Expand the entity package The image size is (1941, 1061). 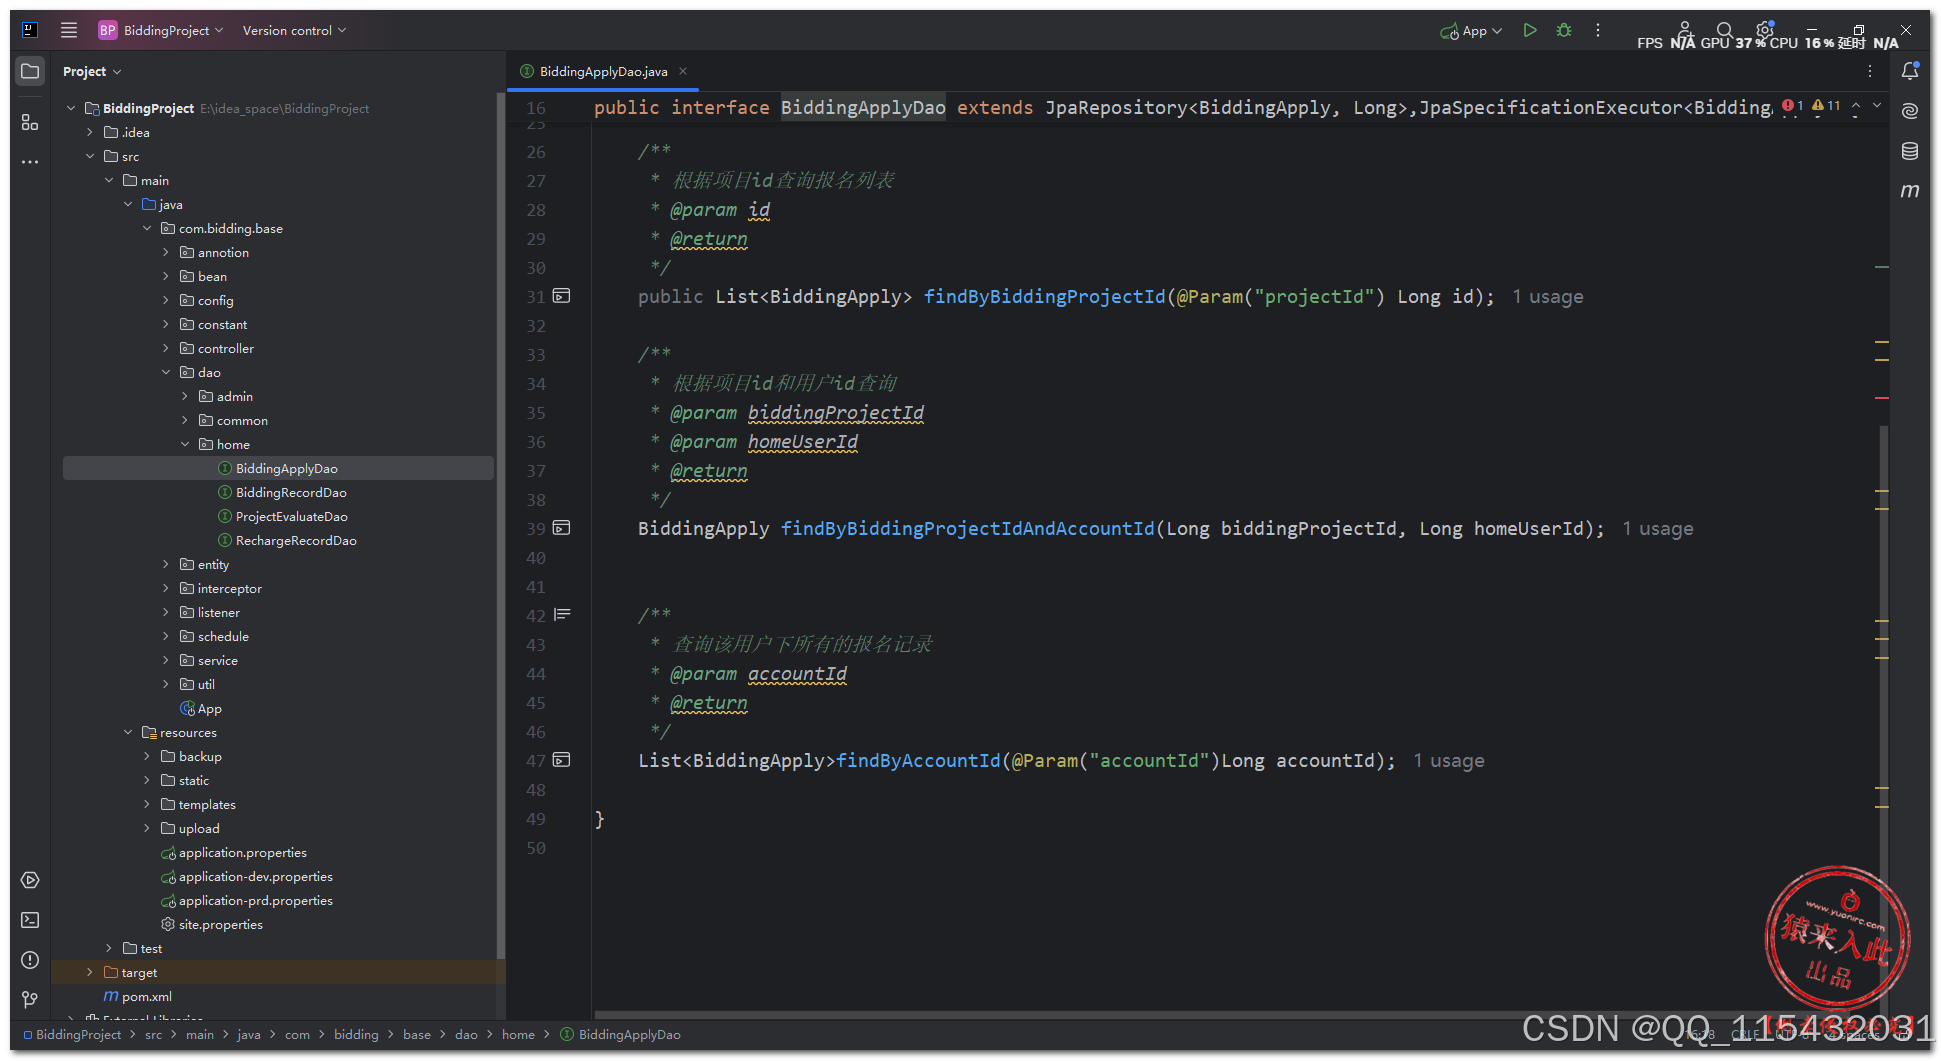point(166,564)
